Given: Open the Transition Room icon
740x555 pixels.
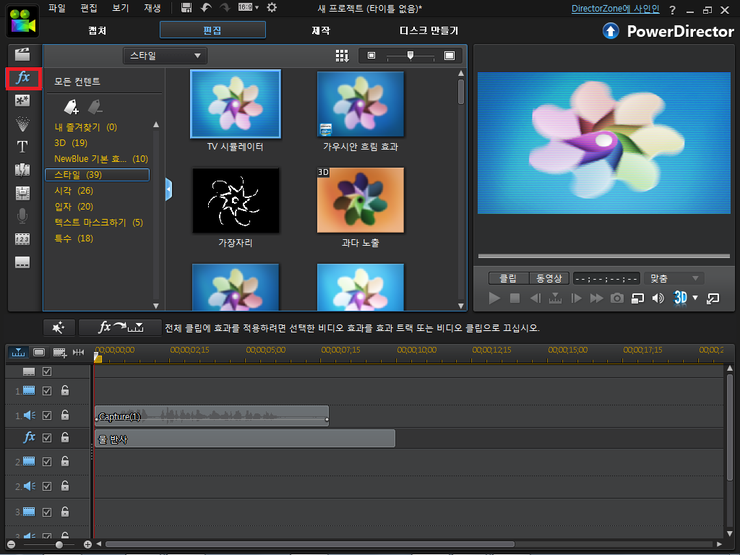Looking at the screenshot, I should pos(22,170).
